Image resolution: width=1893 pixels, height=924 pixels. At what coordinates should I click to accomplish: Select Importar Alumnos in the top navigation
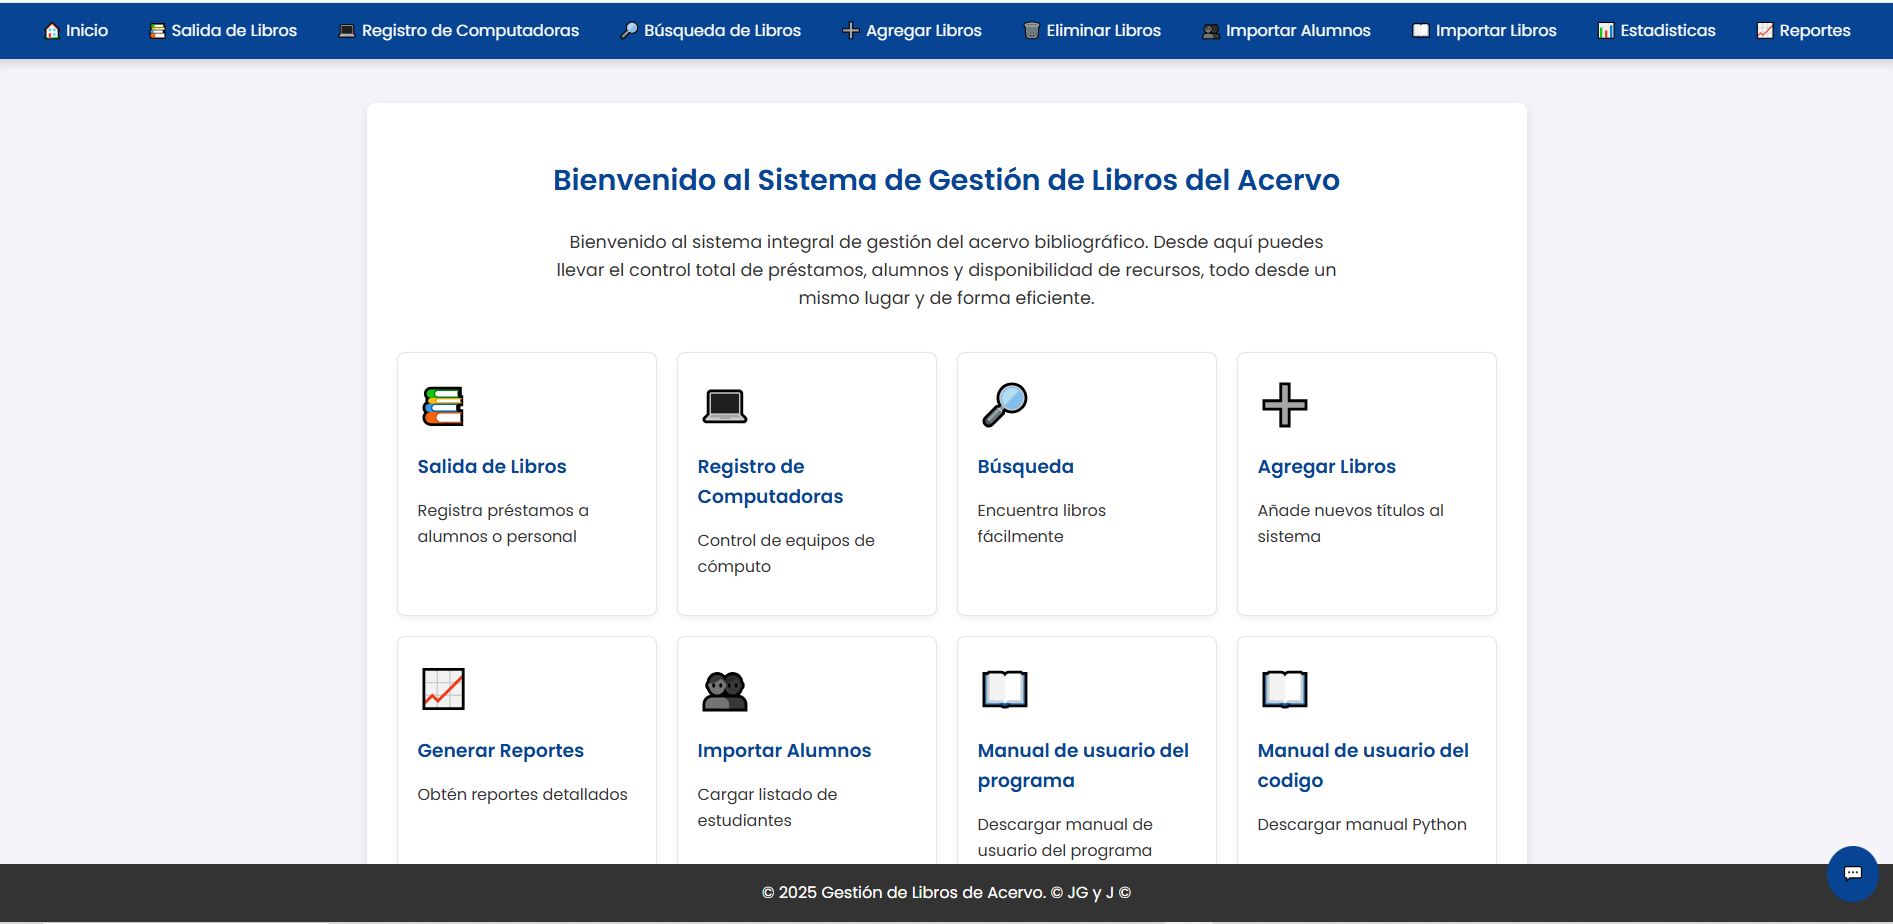[1286, 30]
